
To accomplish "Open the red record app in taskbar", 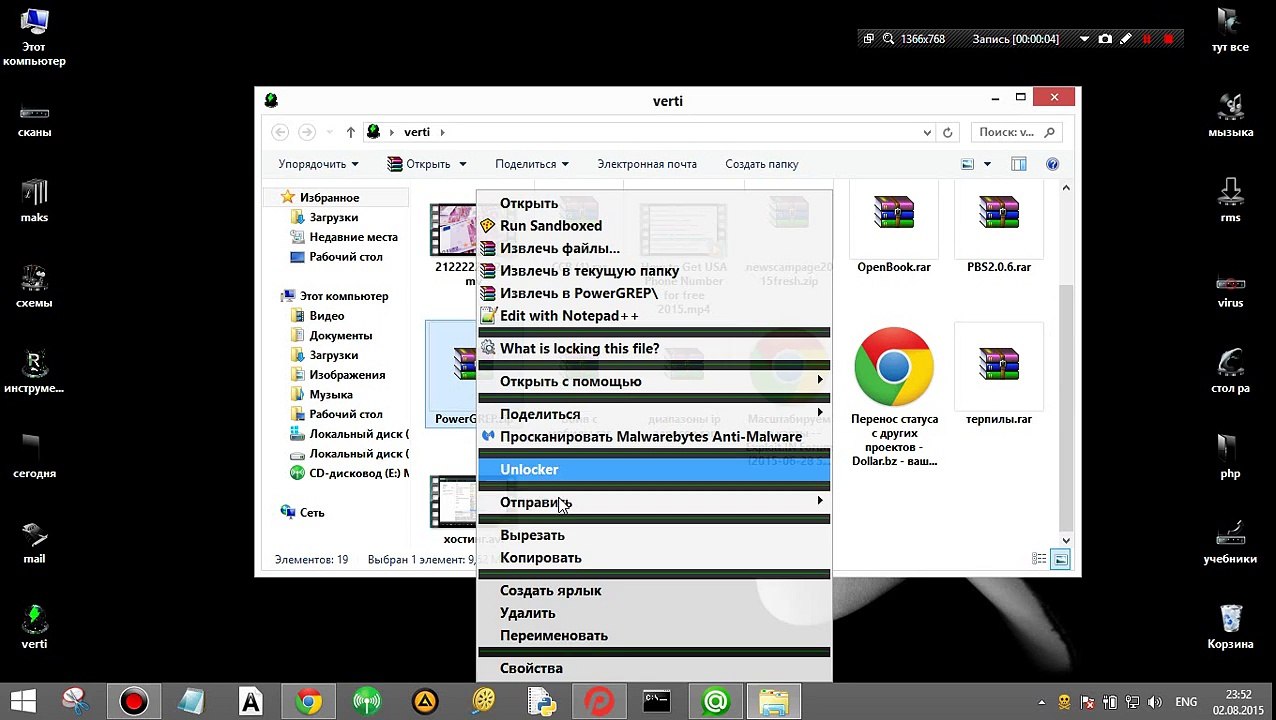I will tap(133, 702).
